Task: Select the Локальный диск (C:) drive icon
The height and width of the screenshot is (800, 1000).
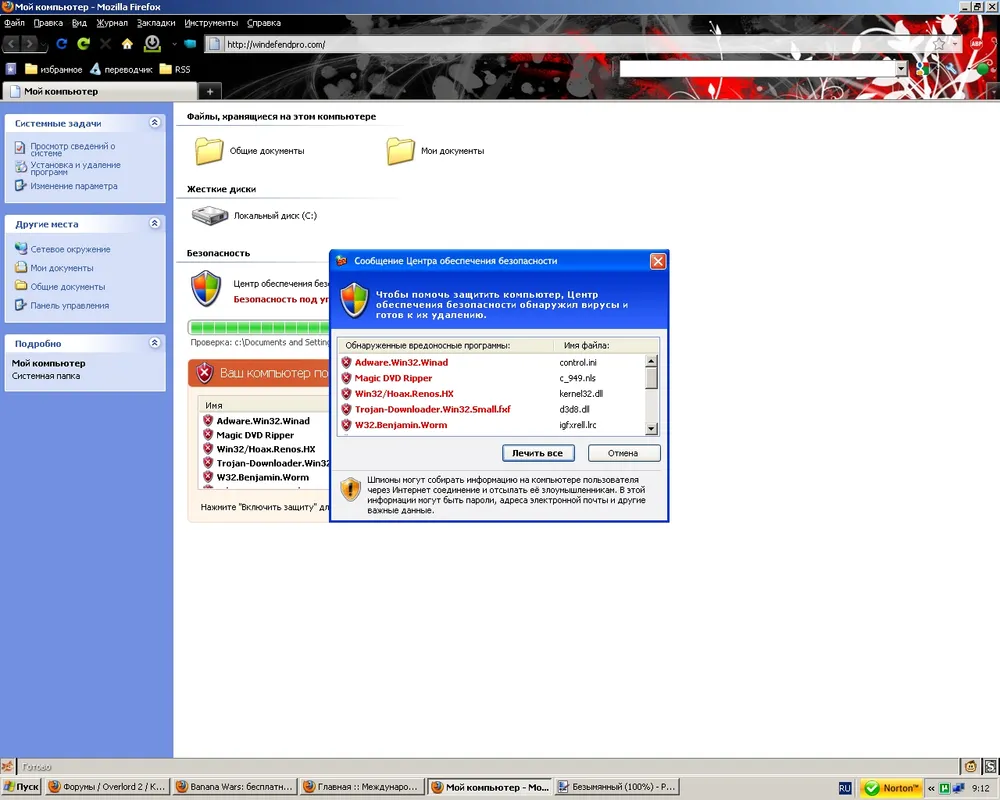Action: tap(210, 215)
